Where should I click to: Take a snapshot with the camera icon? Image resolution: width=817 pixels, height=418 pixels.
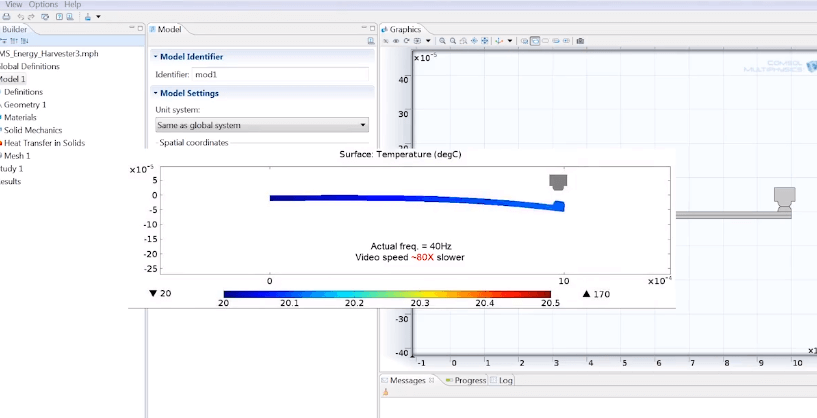tap(580, 41)
